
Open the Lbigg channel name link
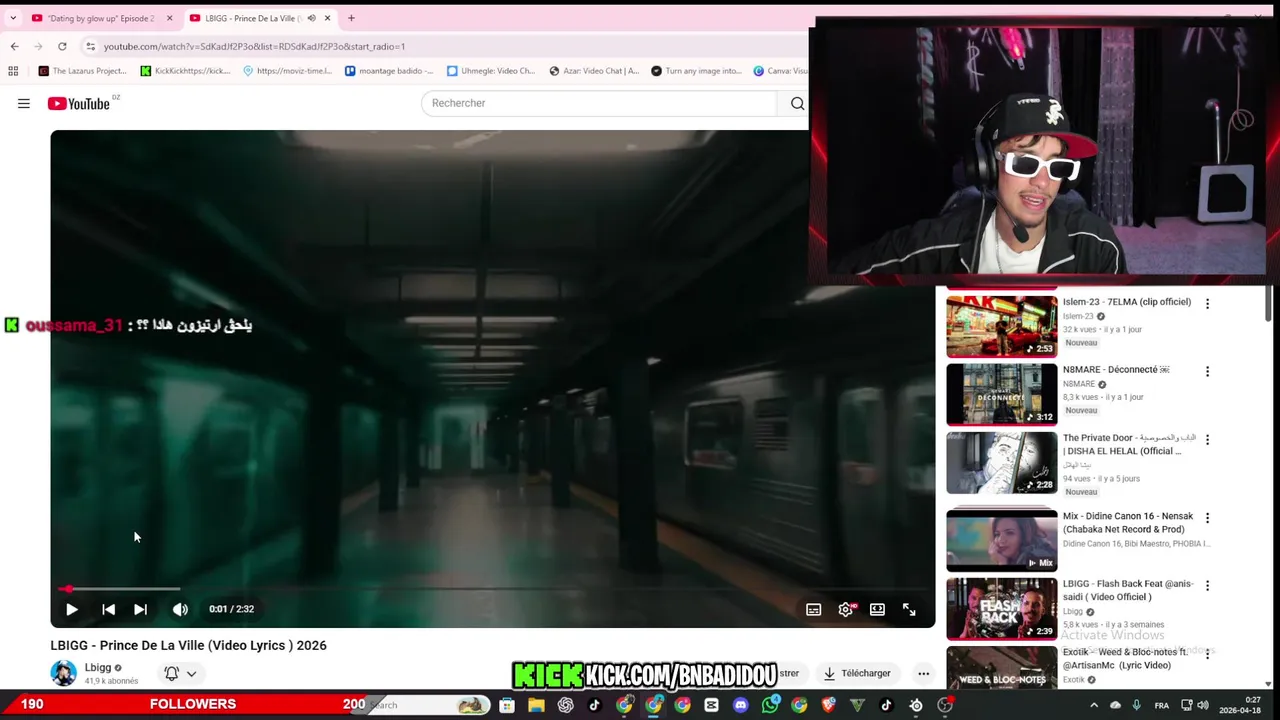[98, 667]
